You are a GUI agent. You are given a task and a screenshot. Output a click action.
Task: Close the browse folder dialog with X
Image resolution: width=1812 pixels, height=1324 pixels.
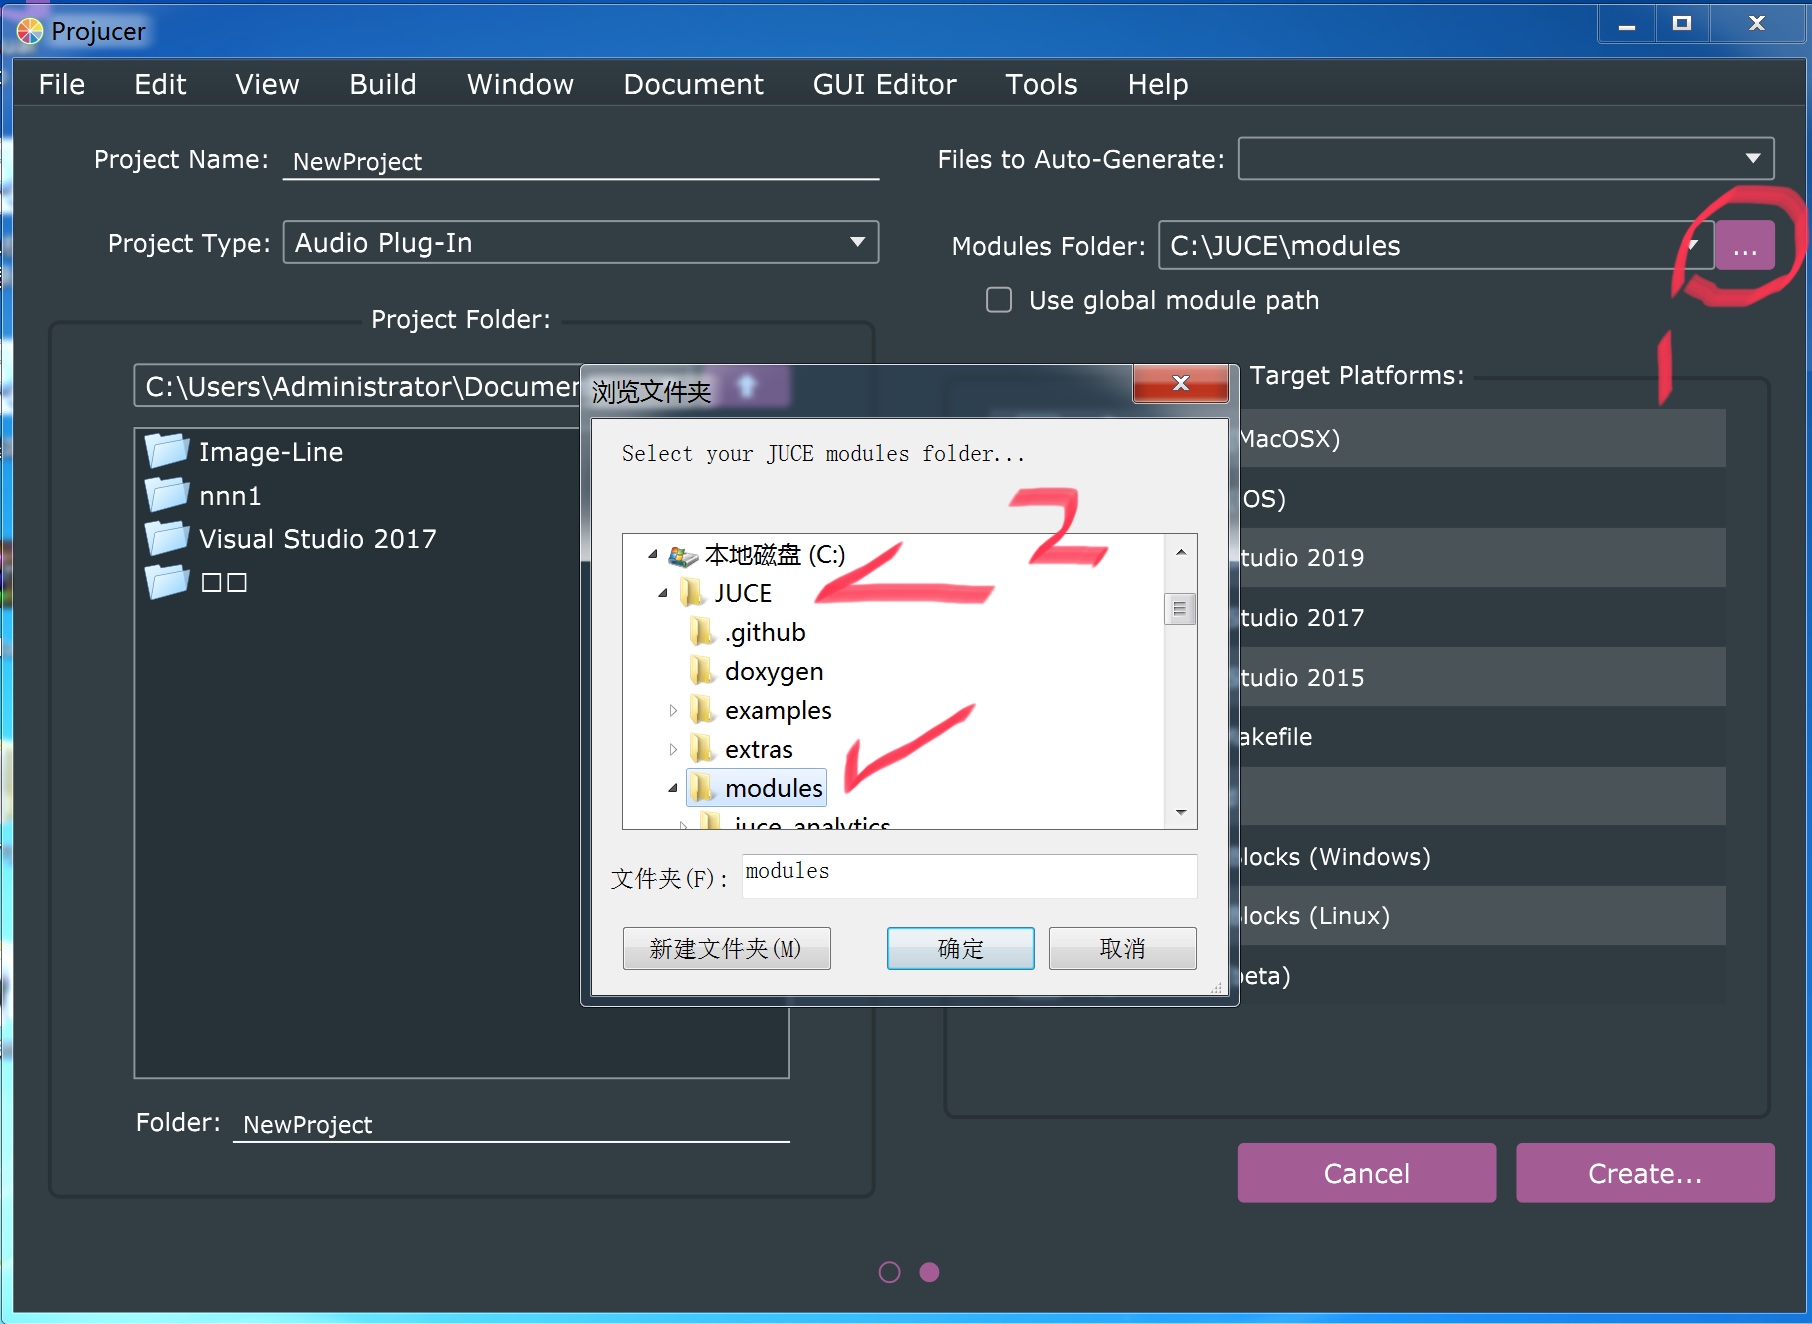1180,384
